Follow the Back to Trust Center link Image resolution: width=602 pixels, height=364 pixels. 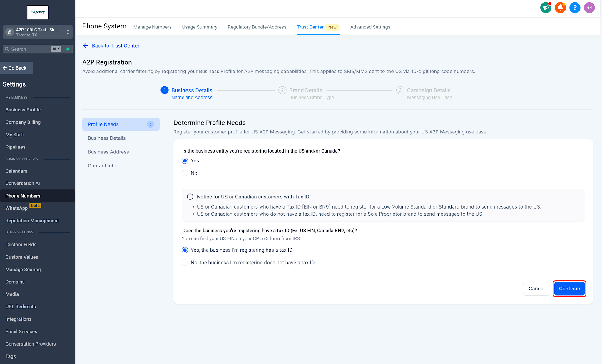tap(111, 46)
